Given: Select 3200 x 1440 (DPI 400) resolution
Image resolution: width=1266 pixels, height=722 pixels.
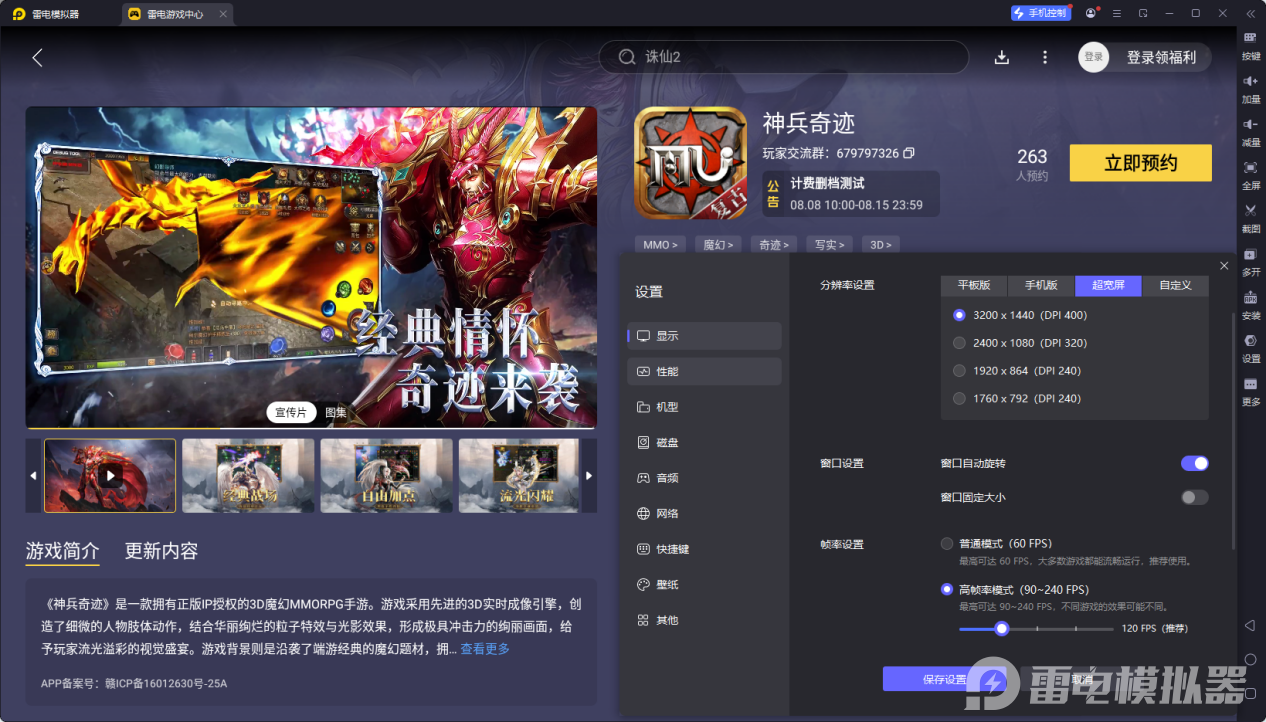Looking at the screenshot, I should [x=960, y=315].
